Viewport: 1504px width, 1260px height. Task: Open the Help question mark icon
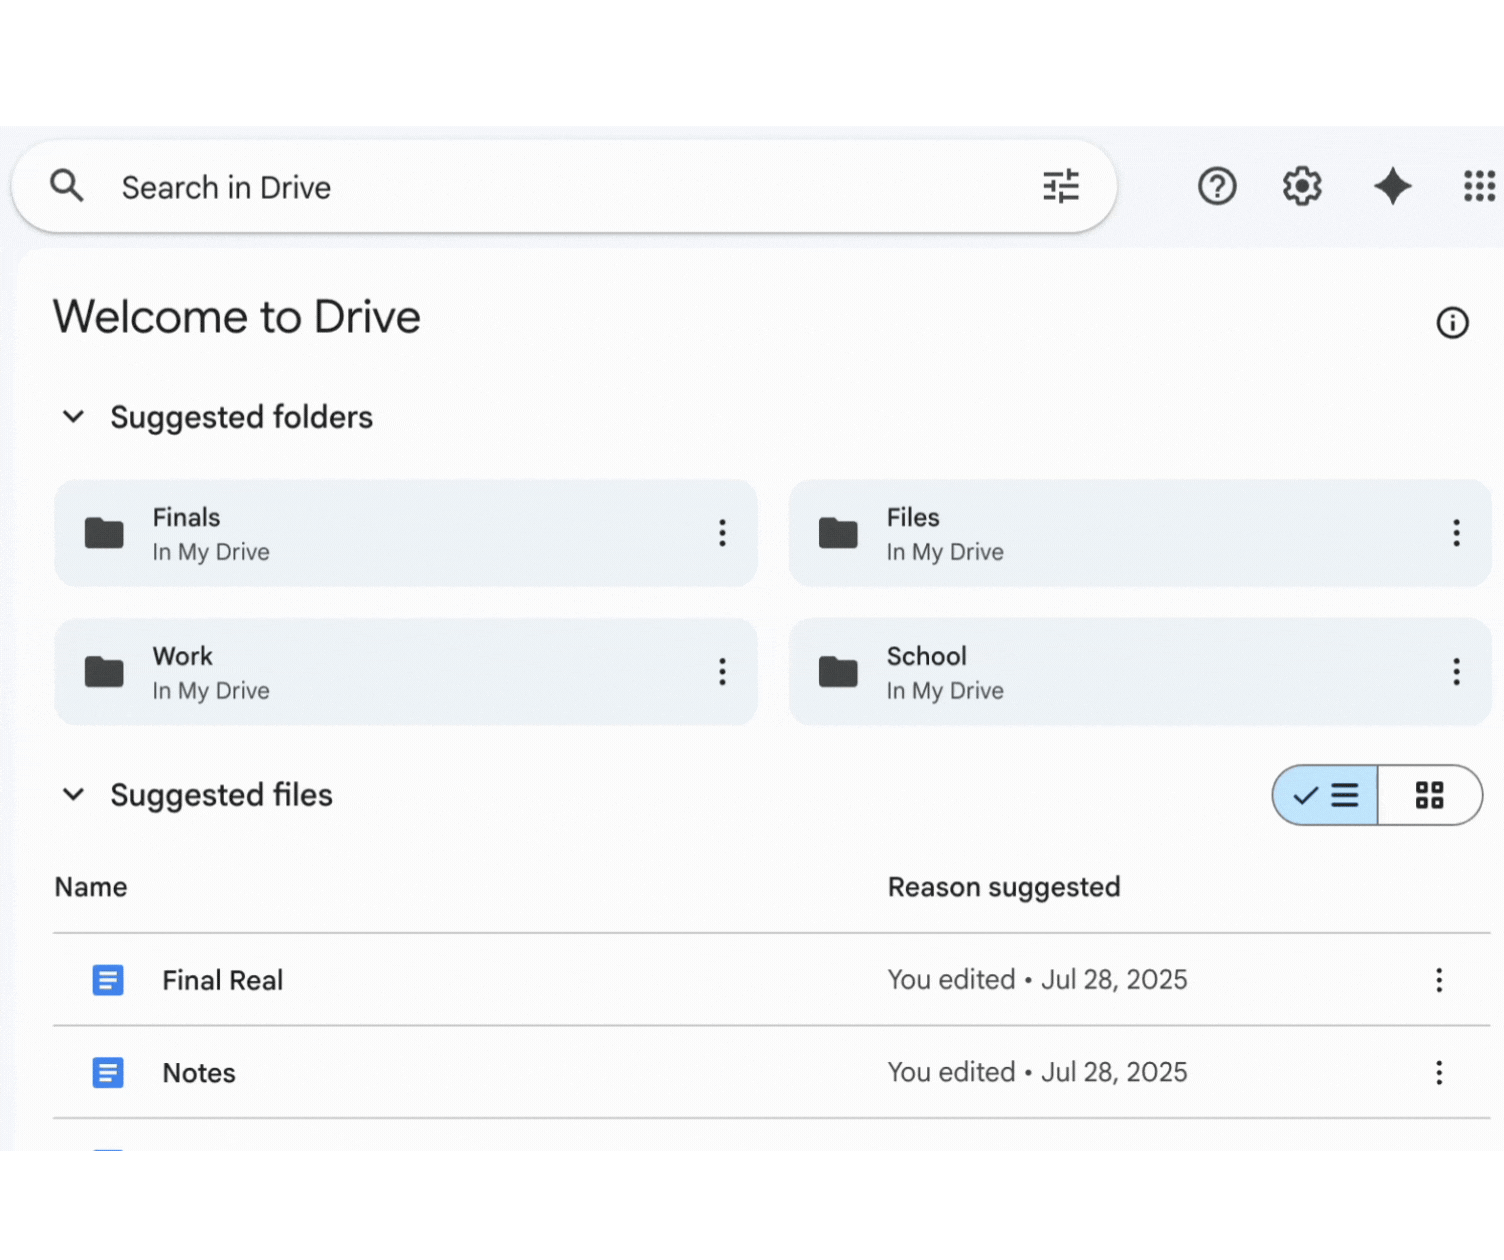tap(1217, 186)
